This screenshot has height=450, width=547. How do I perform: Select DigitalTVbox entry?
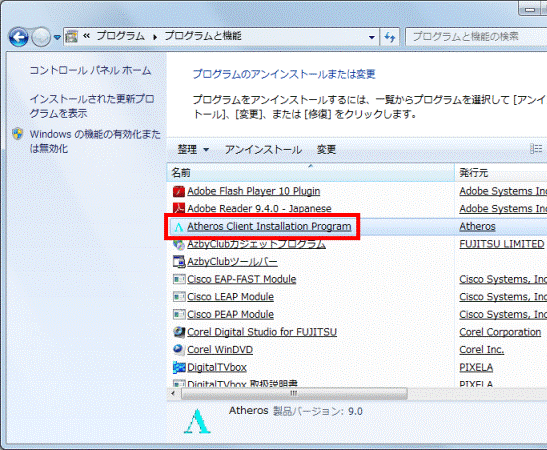[x=217, y=367]
